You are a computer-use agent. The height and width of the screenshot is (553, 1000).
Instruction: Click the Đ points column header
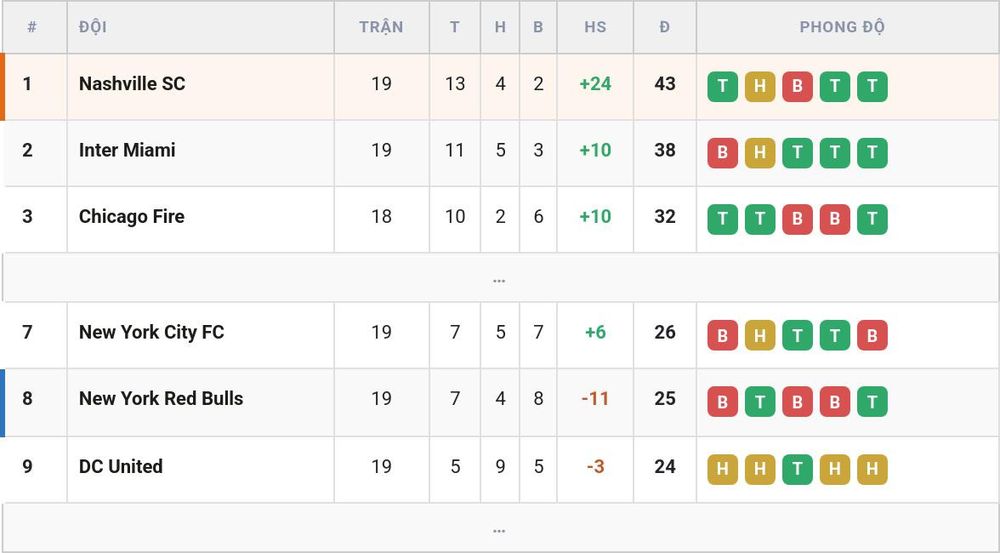coord(665,27)
